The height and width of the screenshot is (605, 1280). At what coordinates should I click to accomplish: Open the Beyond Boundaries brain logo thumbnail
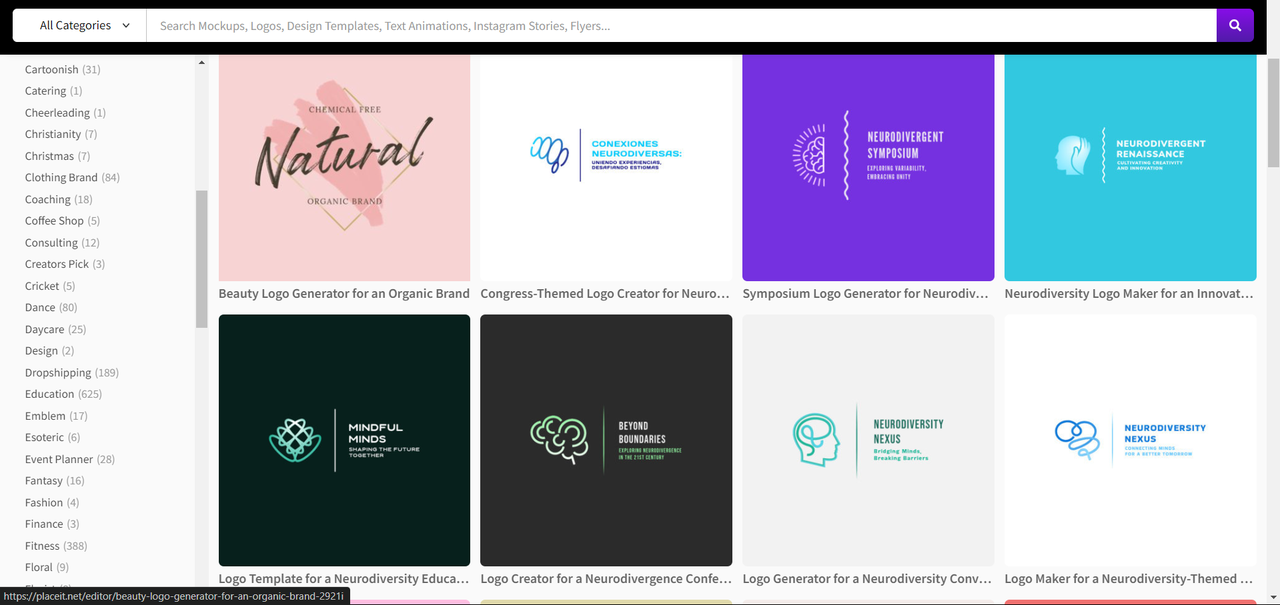[606, 440]
